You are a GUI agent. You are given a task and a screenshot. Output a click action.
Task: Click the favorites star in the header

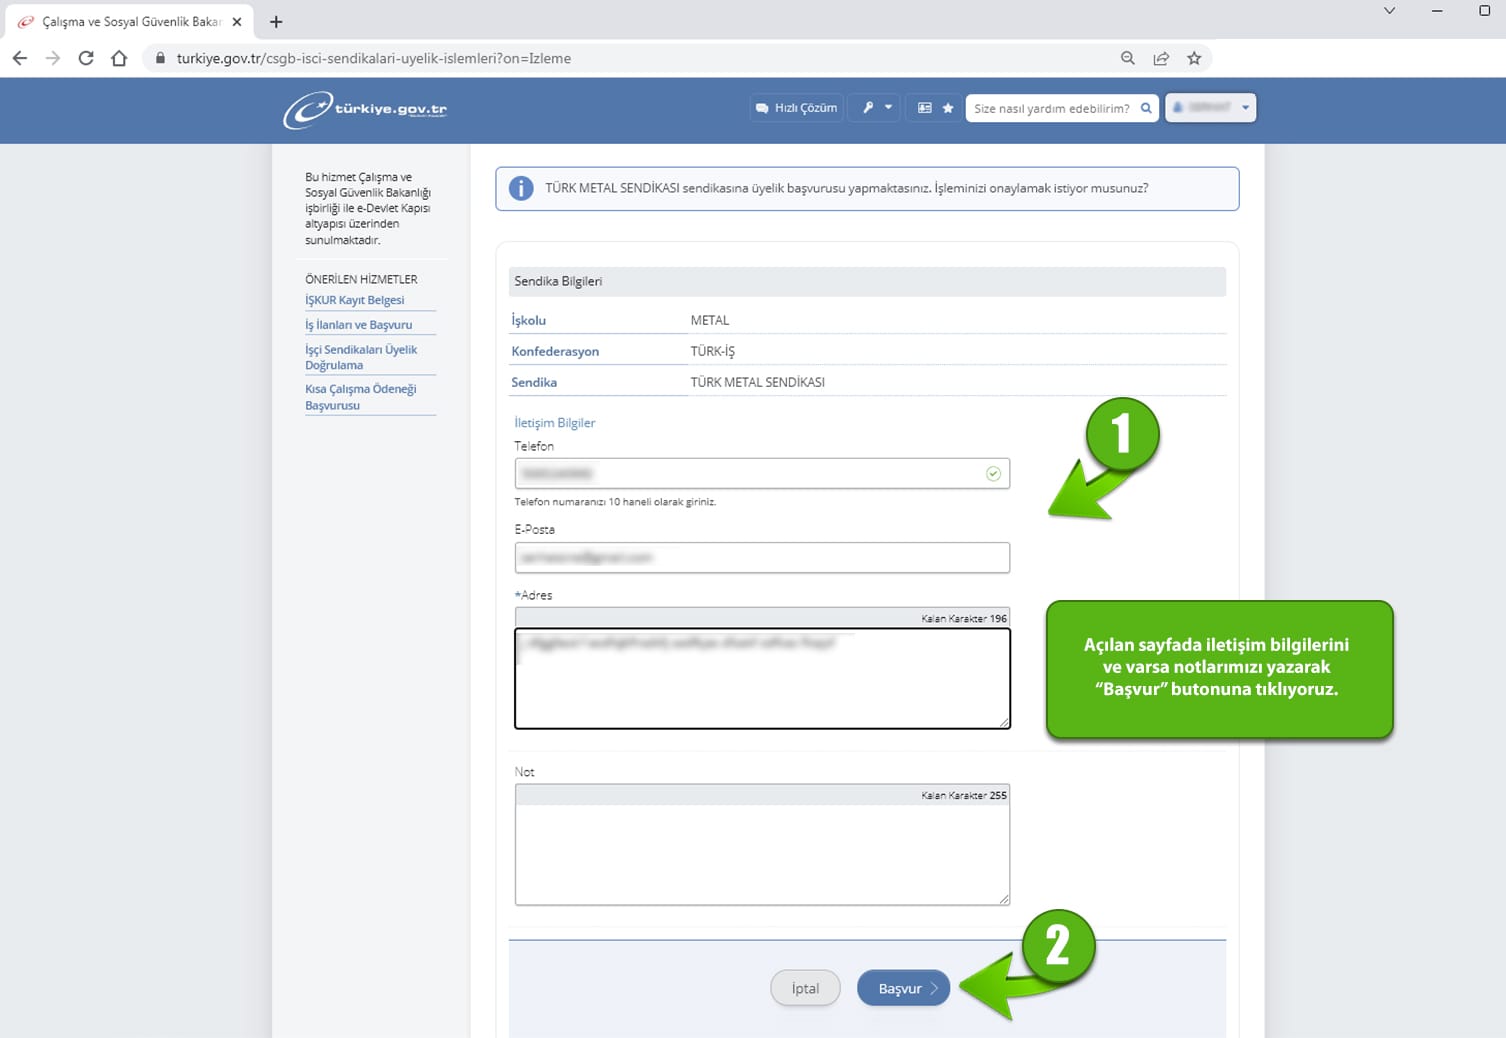948,108
